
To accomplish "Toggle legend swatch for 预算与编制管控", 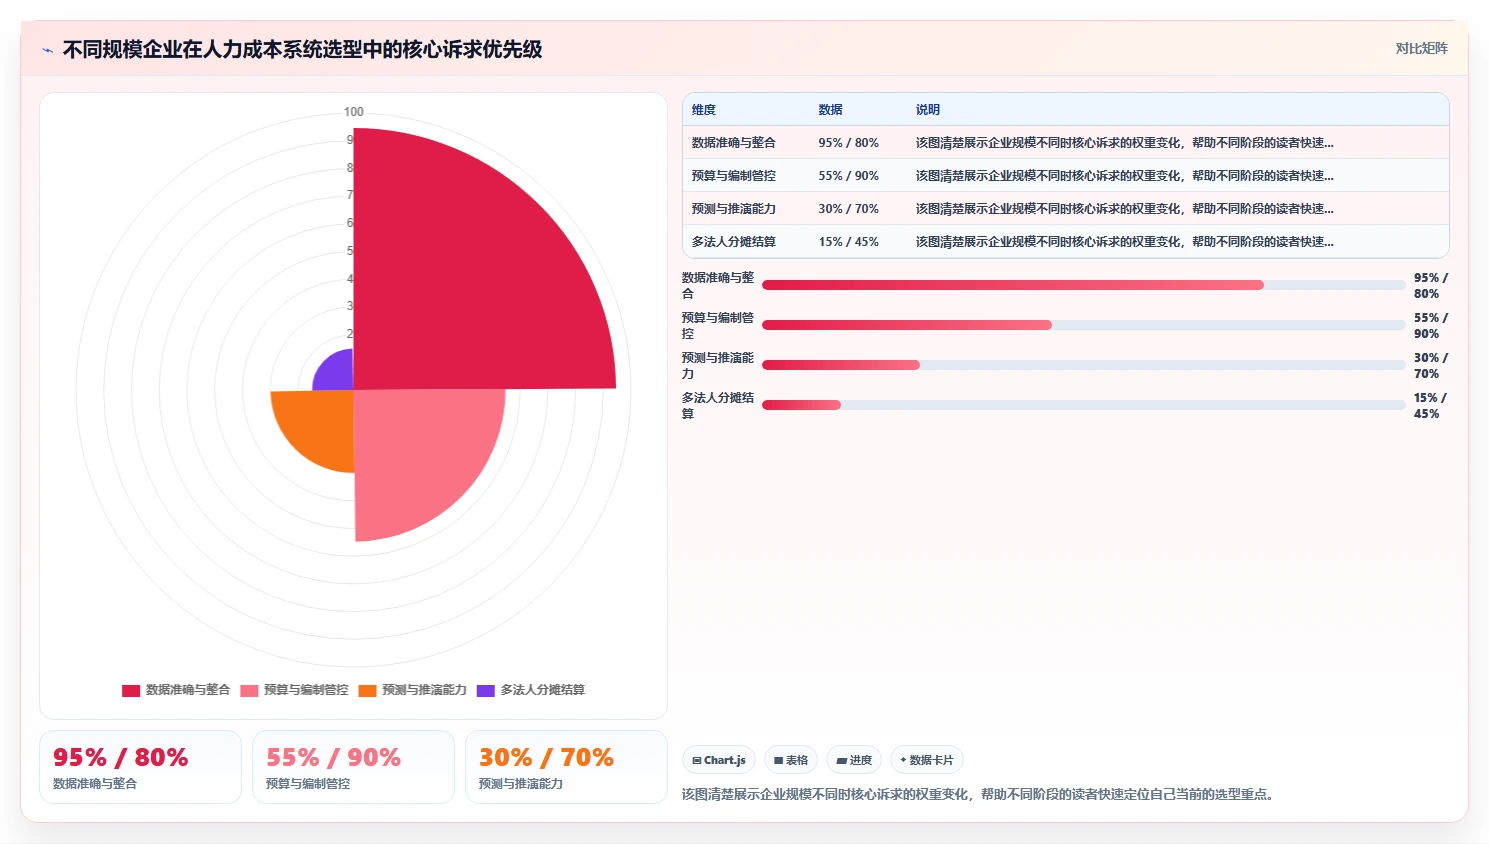I will [249, 690].
